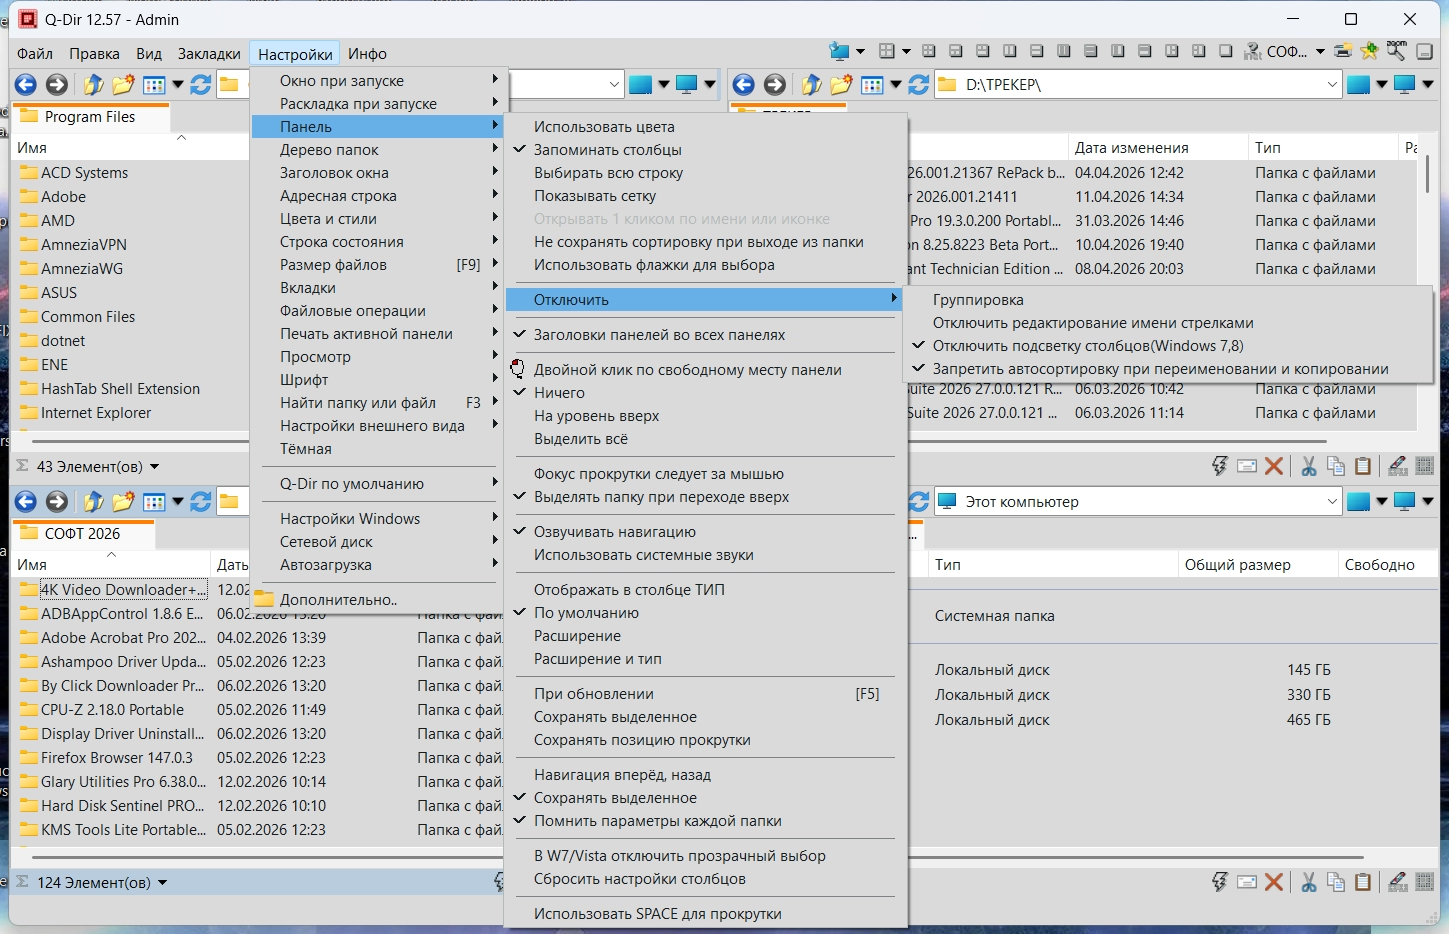Screen dimensions: 1449x934
Task: Select the "Тёмная" menu entry
Action: pyautogui.click(x=306, y=449)
